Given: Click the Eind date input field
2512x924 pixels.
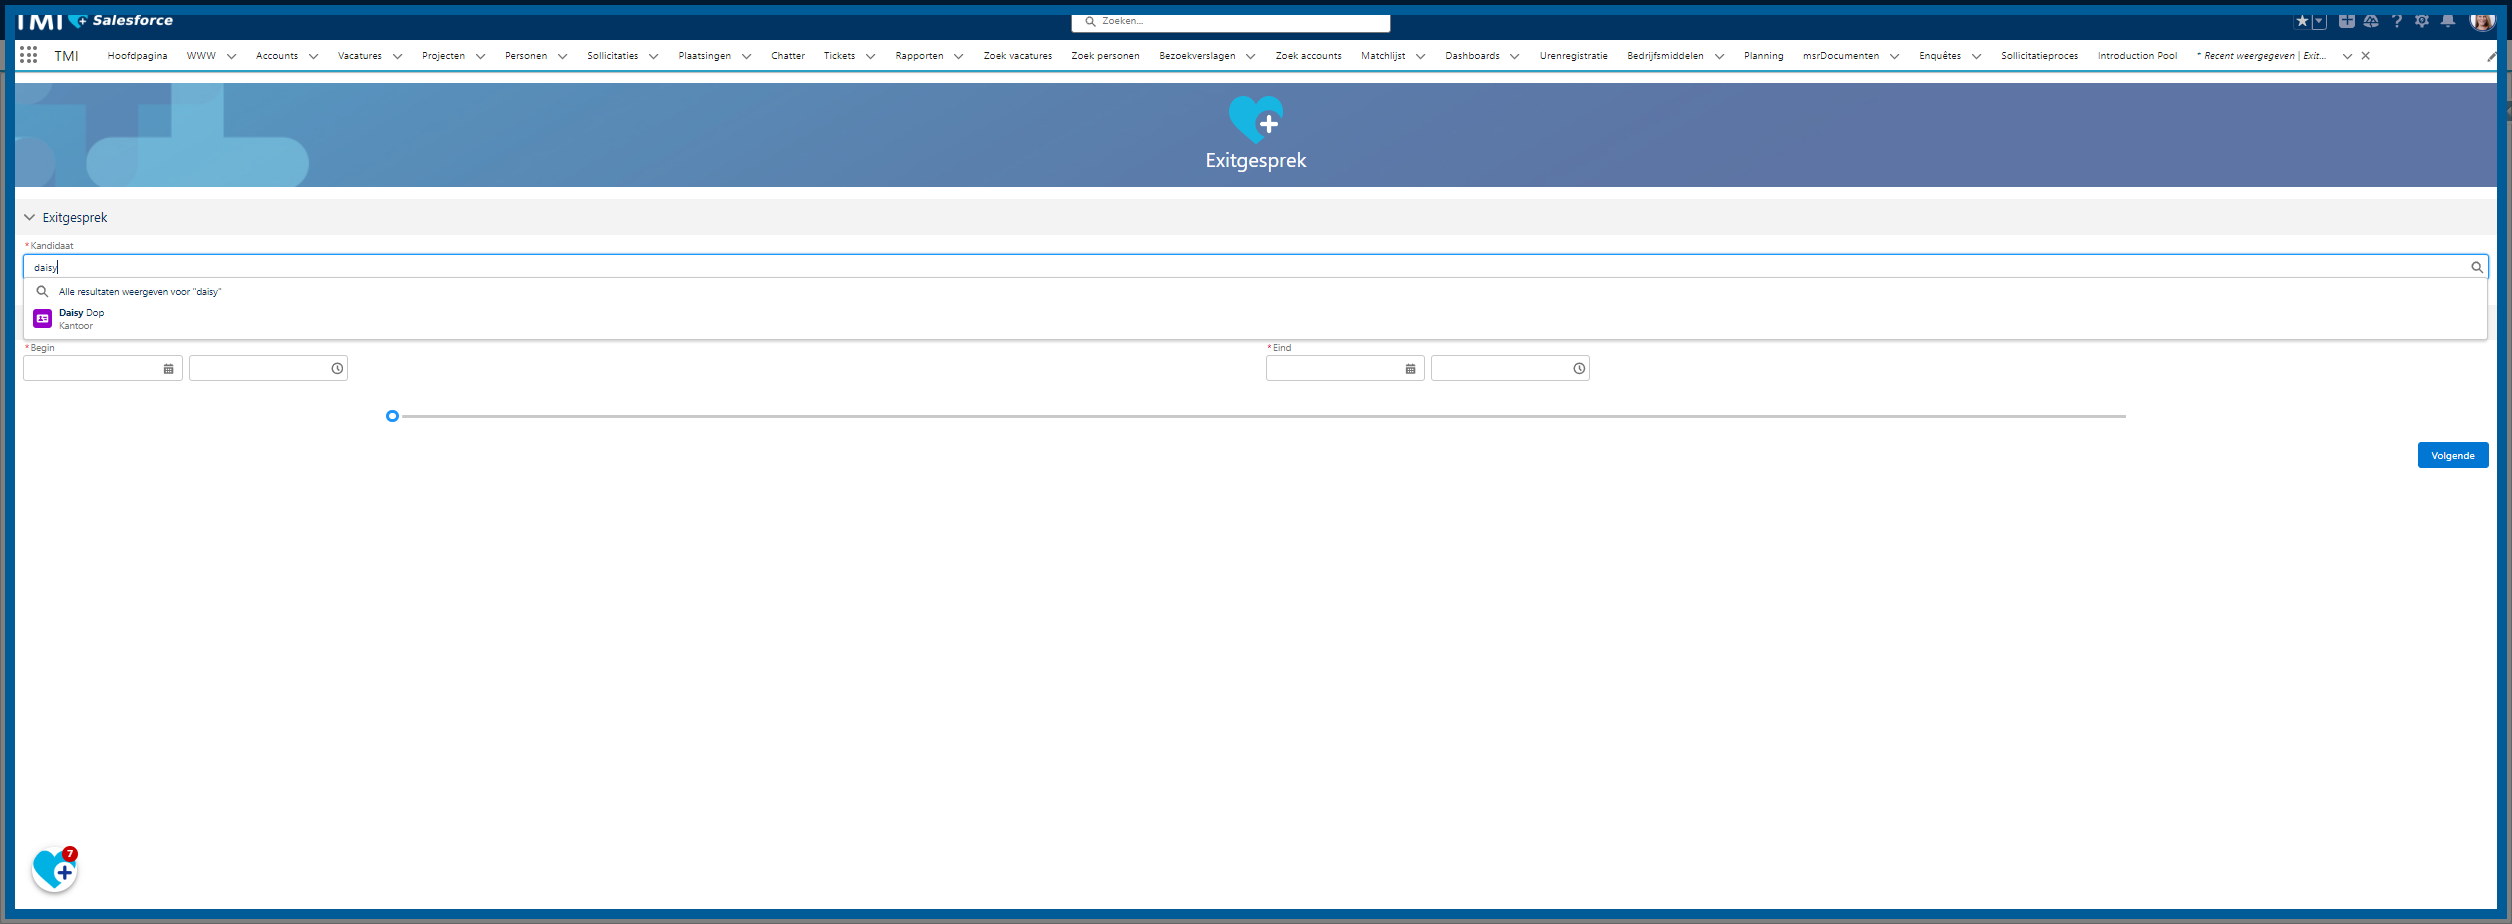Looking at the screenshot, I should click(1345, 369).
